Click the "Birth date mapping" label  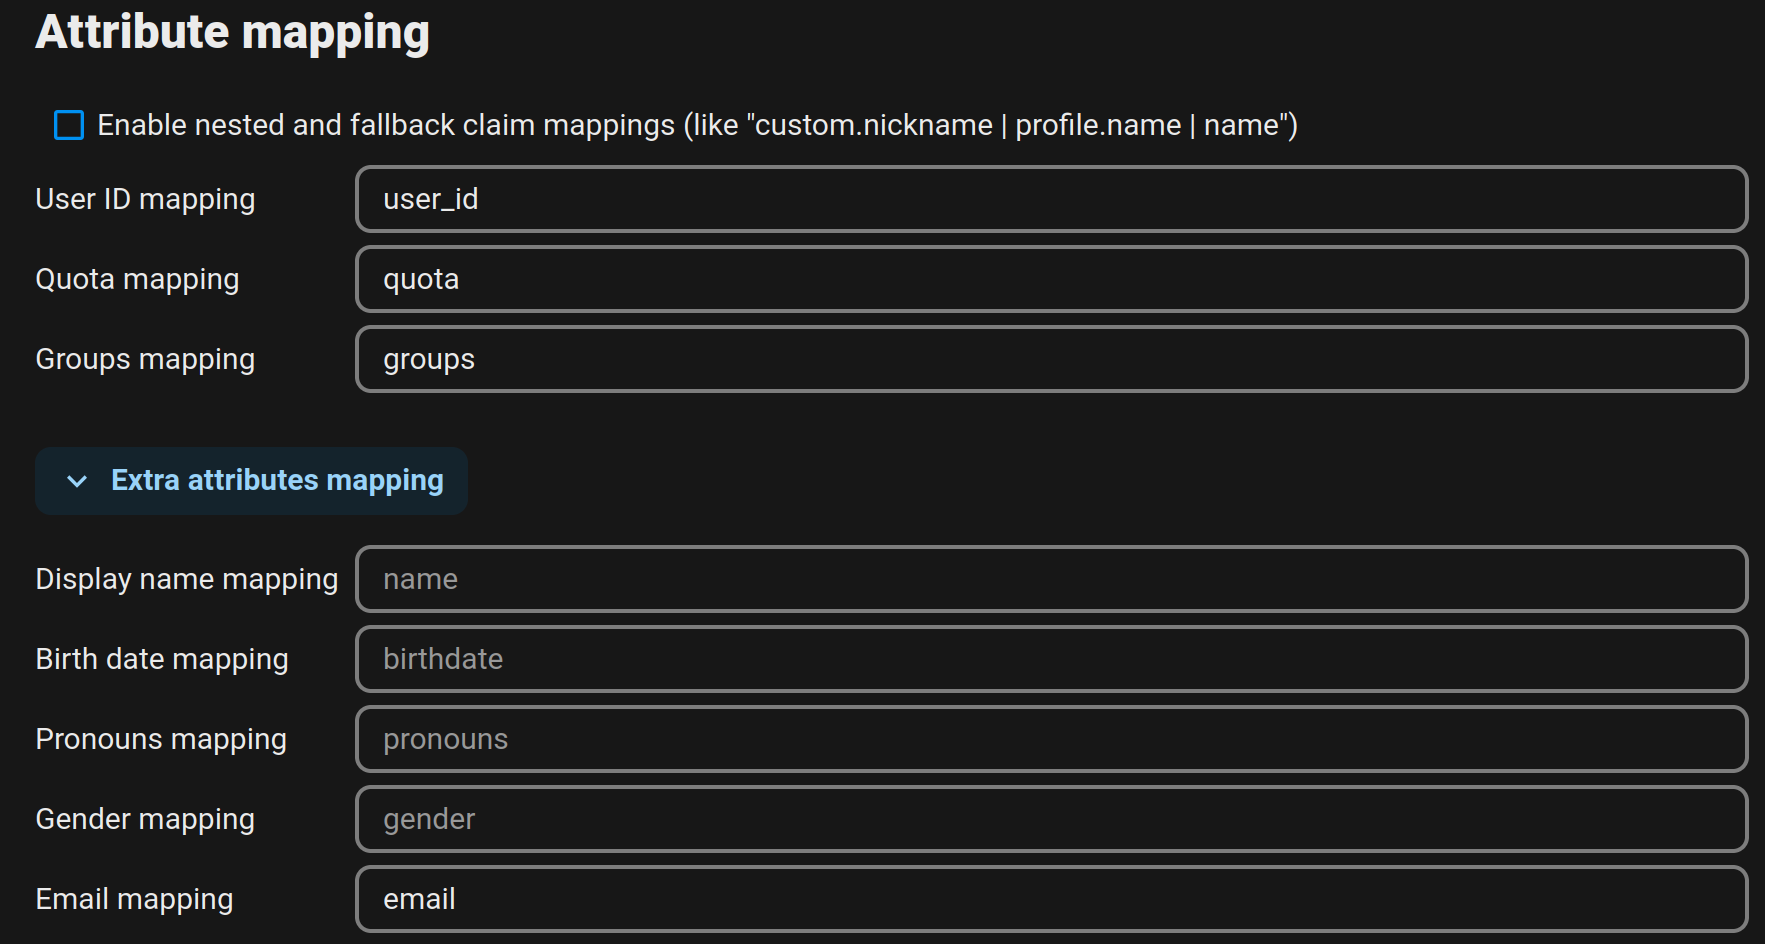pyautogui.click(x=161, y=659)
